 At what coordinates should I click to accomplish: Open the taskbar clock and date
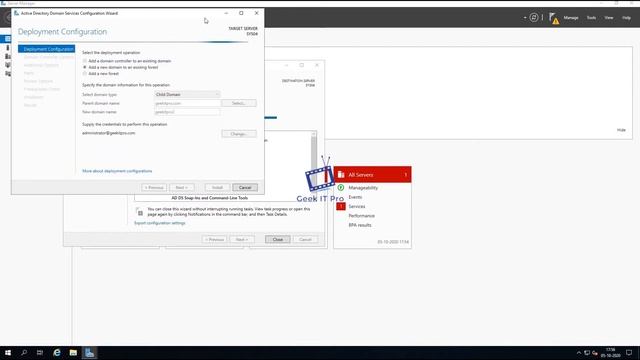pos(610,353)
